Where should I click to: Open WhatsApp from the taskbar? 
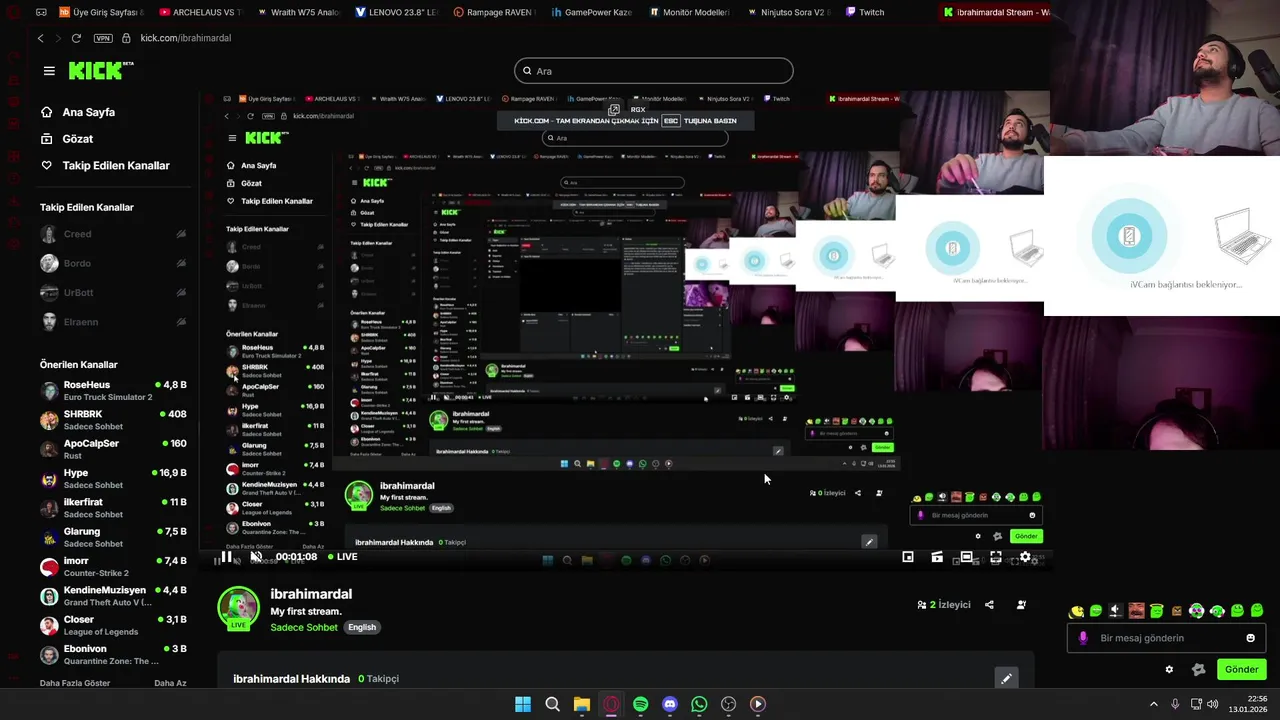(699, 704)
